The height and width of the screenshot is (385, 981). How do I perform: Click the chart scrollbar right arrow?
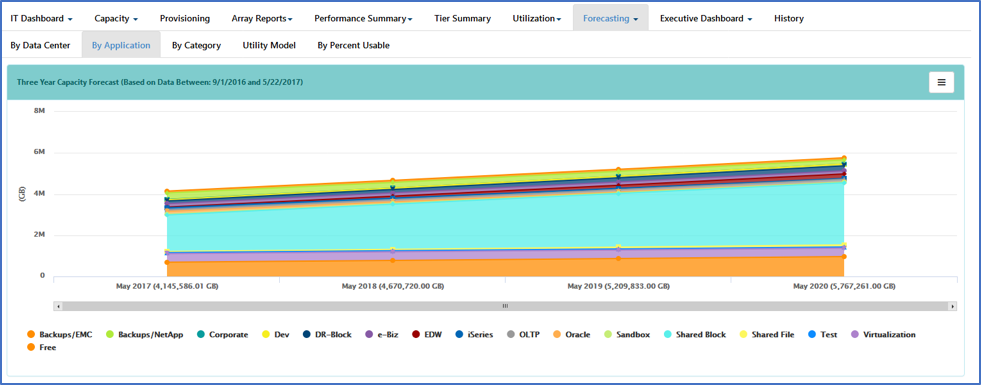click(x=953, y=306)
